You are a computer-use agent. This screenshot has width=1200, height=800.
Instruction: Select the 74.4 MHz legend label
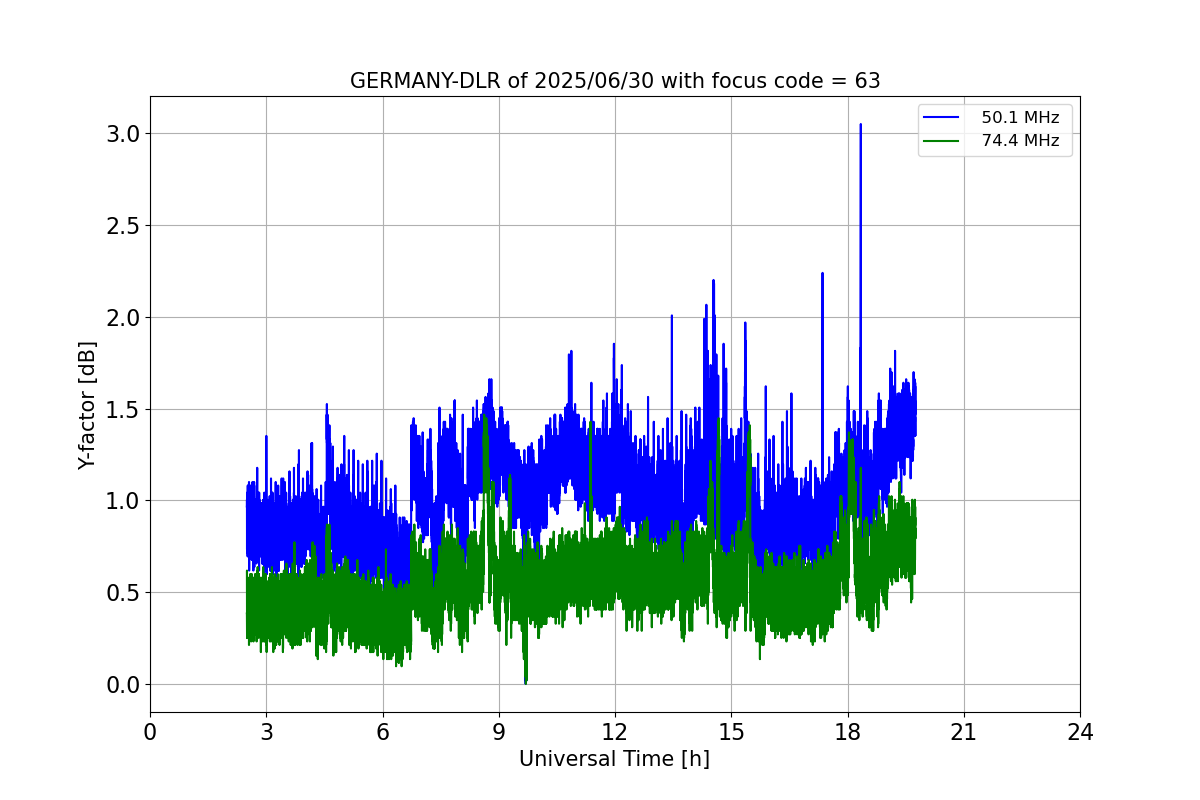click(1020, 141)
